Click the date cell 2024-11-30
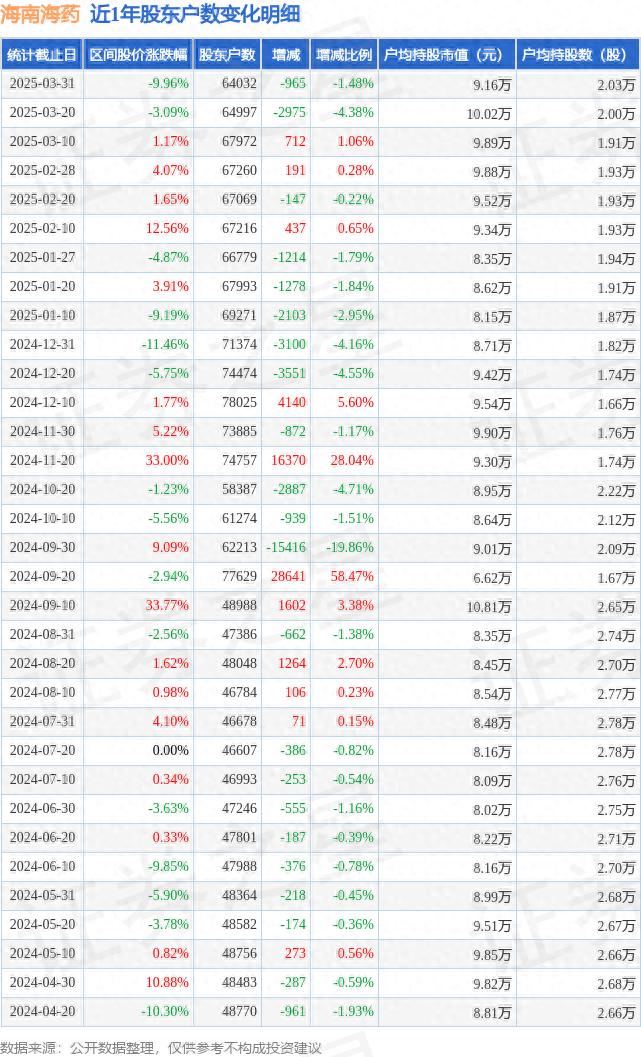This screenshot has height=1057, width=641. click(x=42, y=431)
